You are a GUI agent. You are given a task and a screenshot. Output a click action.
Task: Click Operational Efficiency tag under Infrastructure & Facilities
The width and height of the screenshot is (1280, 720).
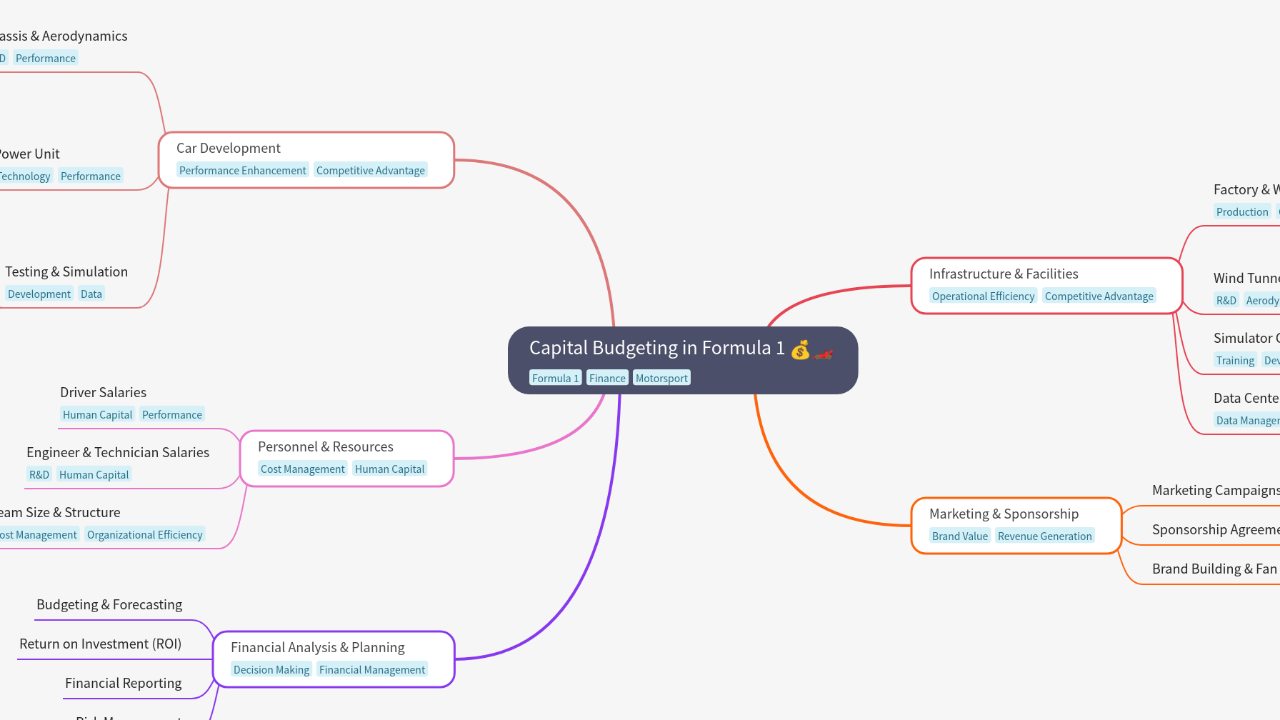click(x=983, y=296)
